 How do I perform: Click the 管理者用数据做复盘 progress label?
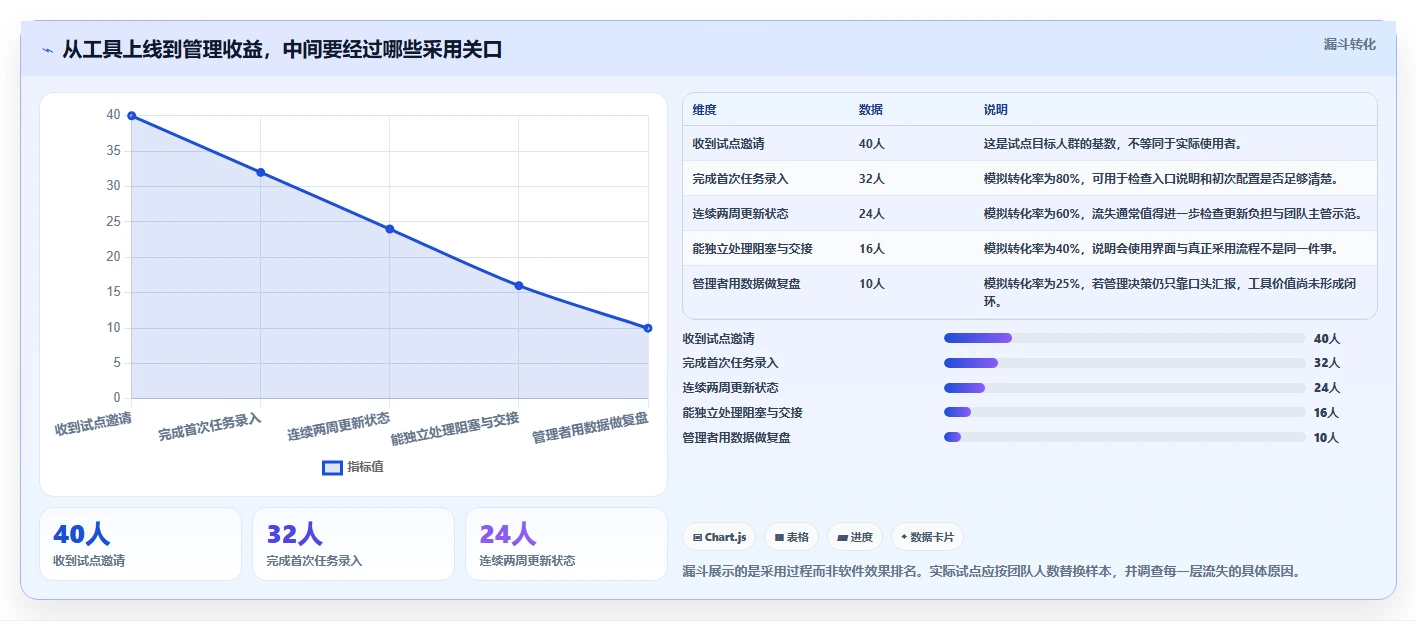tap(736, 438)
